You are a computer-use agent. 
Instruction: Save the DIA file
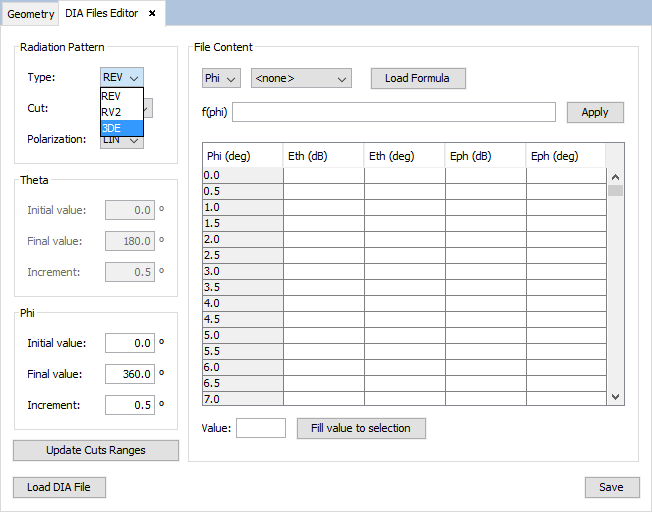point(611,487)
